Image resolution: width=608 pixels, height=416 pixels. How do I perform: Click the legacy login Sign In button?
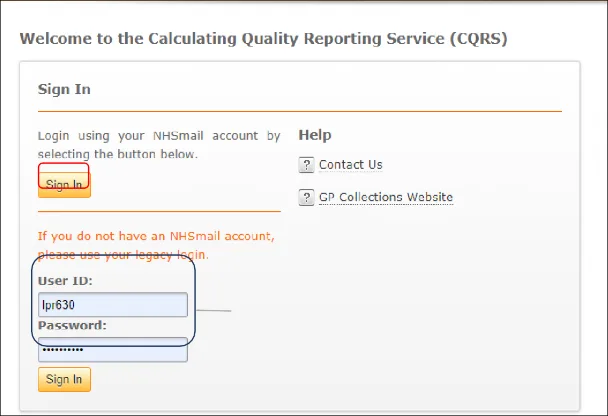64,379
